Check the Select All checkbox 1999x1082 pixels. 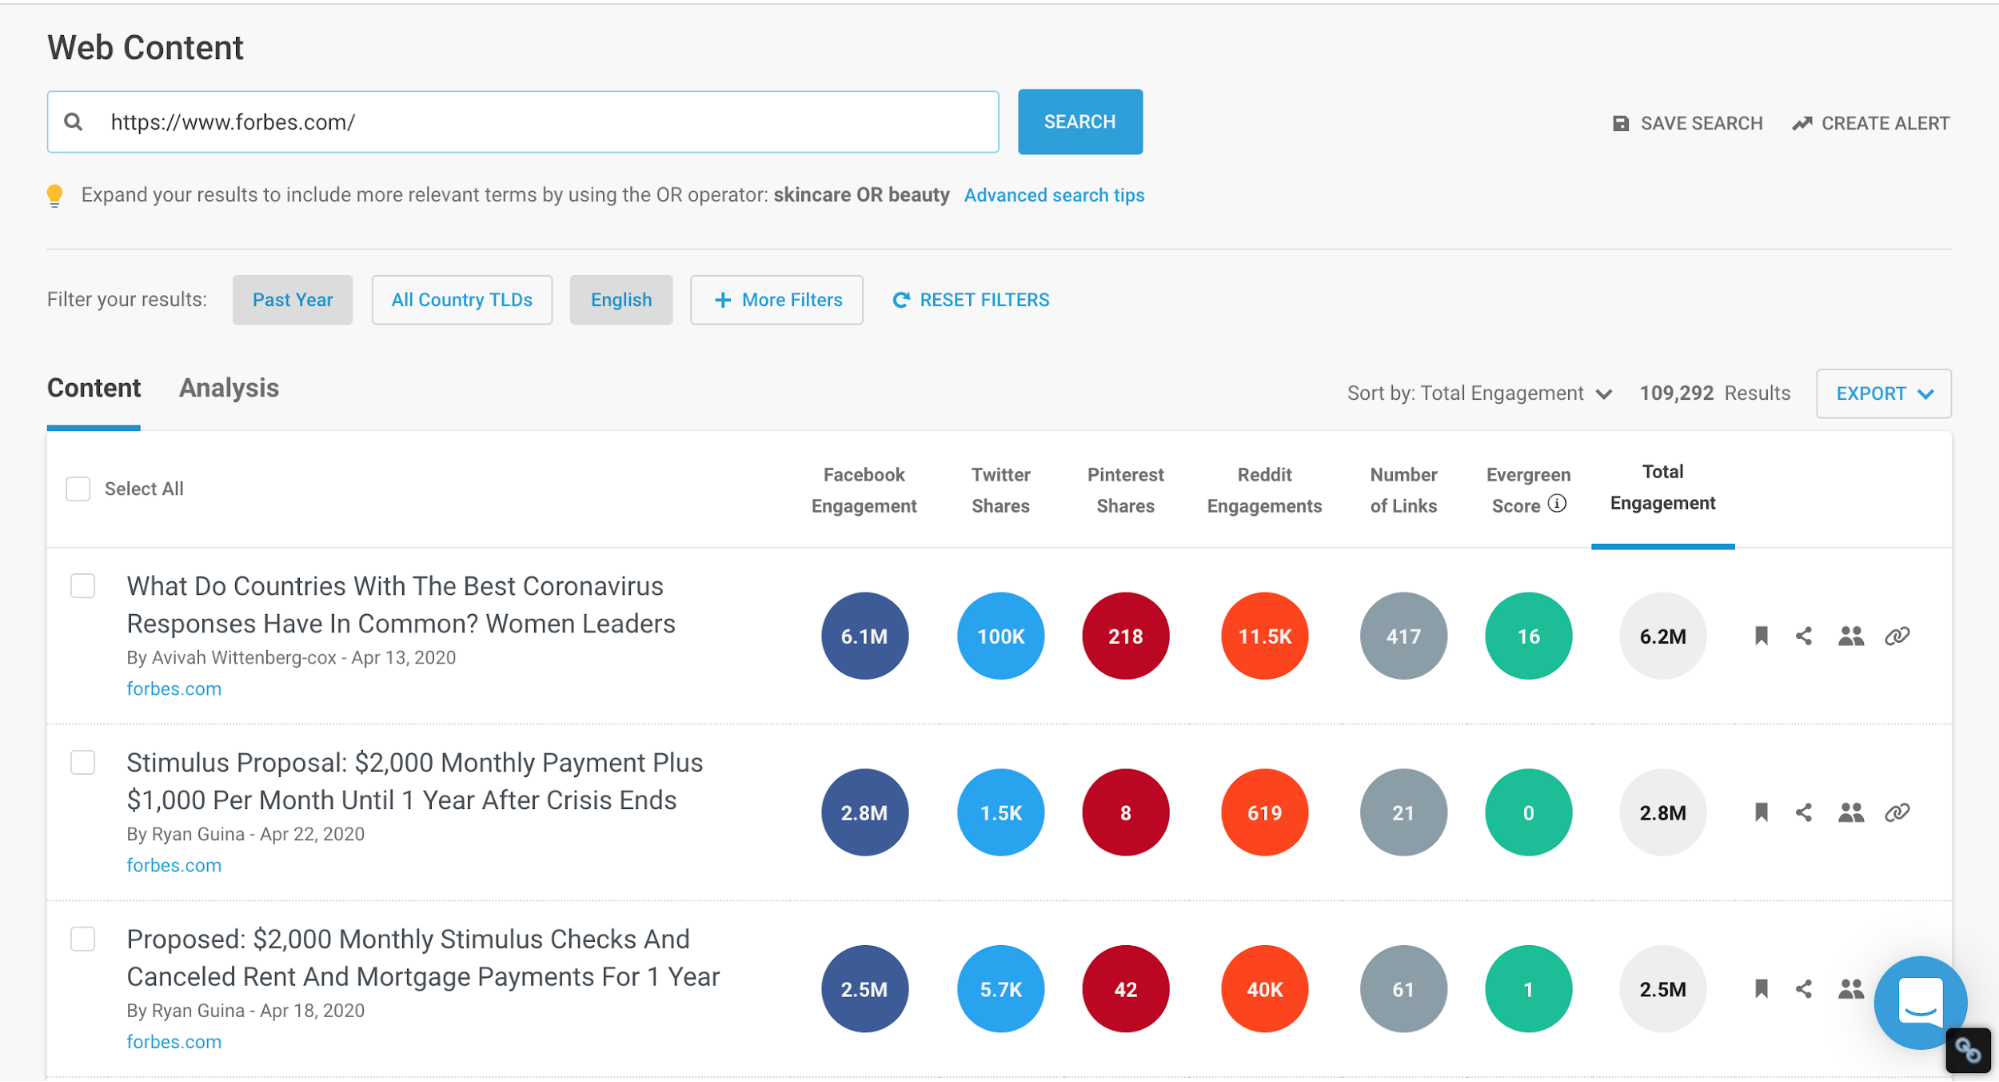pos(78,489)
